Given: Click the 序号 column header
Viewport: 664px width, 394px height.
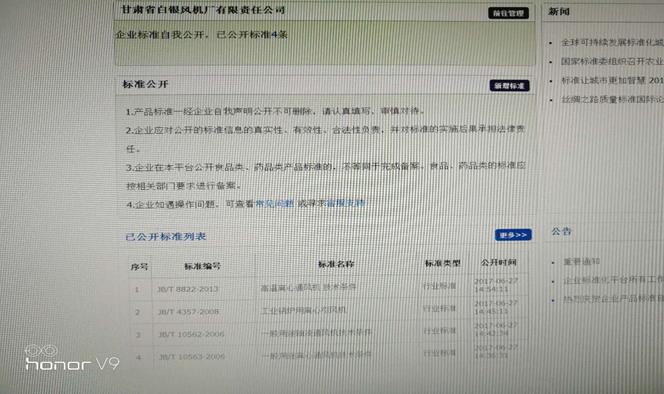Looking at the screenshot, I should coord(139,266).
